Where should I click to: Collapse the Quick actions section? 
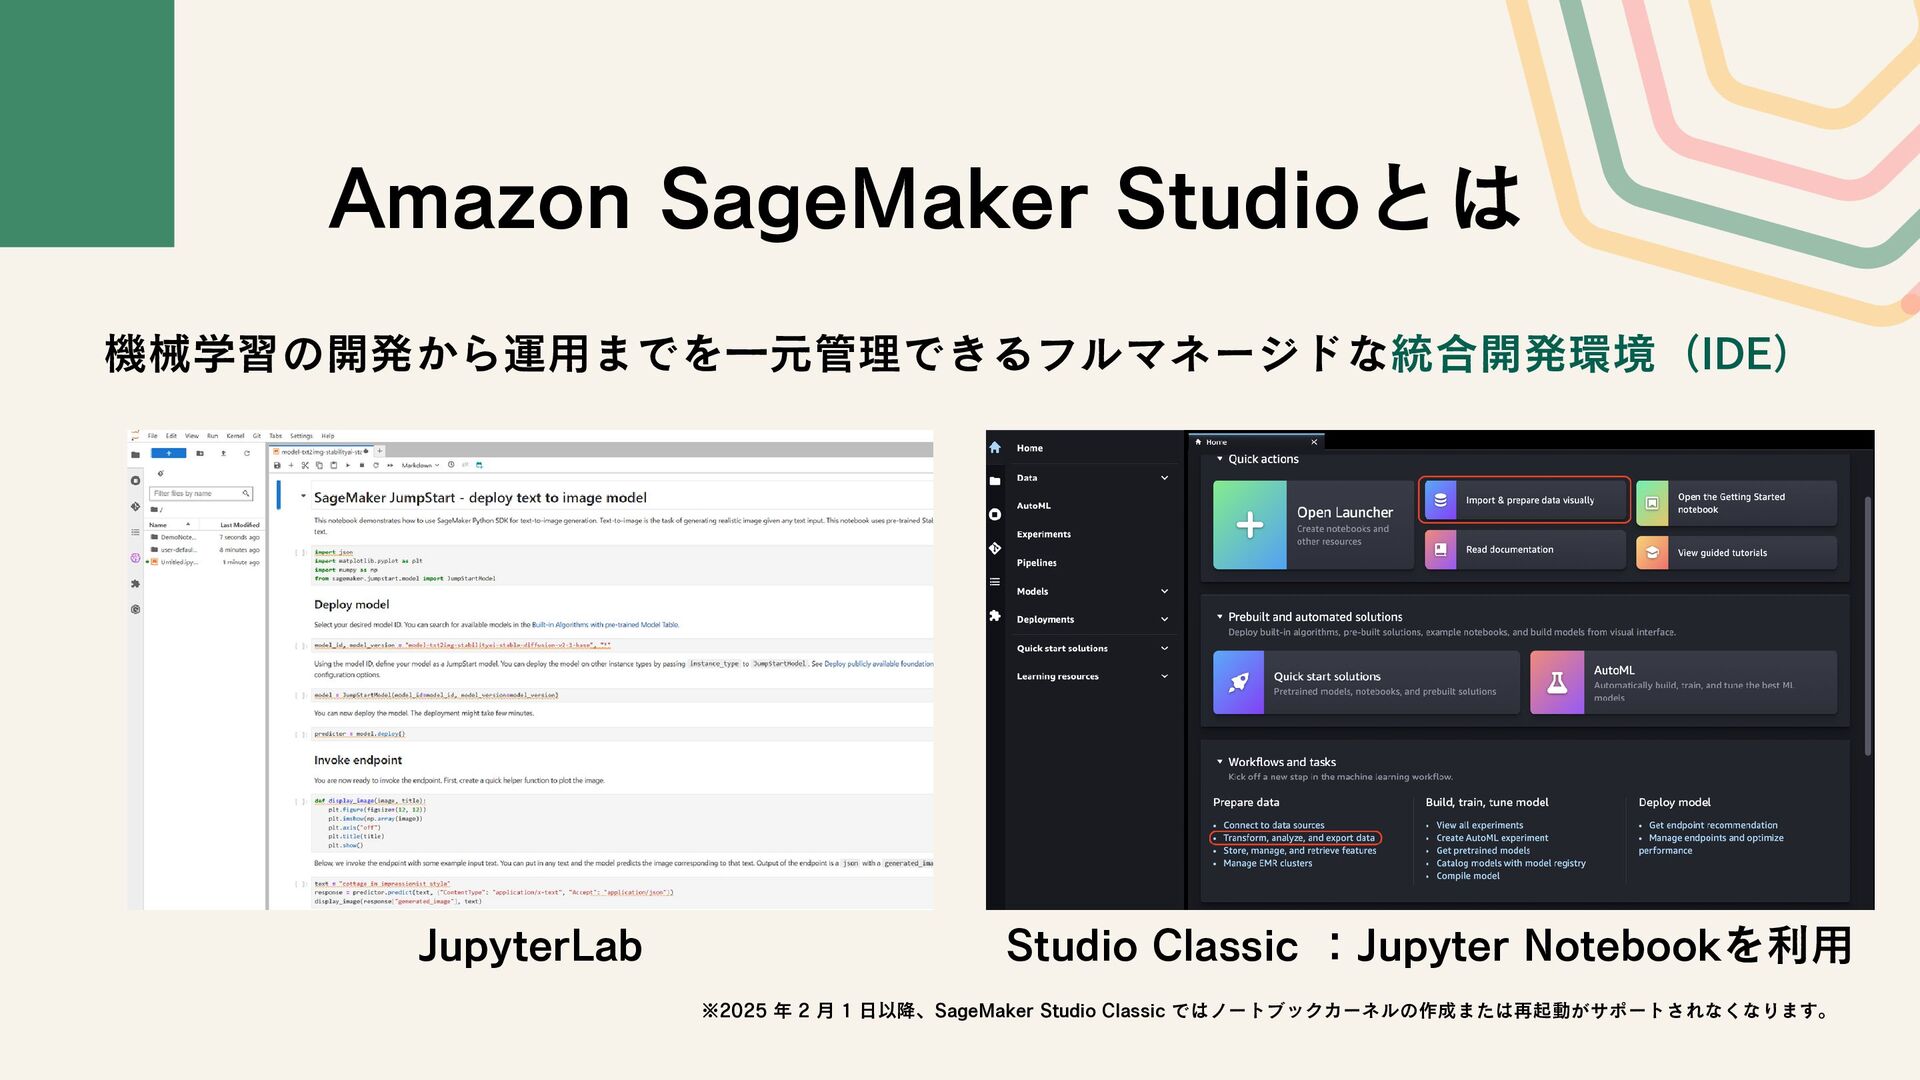1220,459
